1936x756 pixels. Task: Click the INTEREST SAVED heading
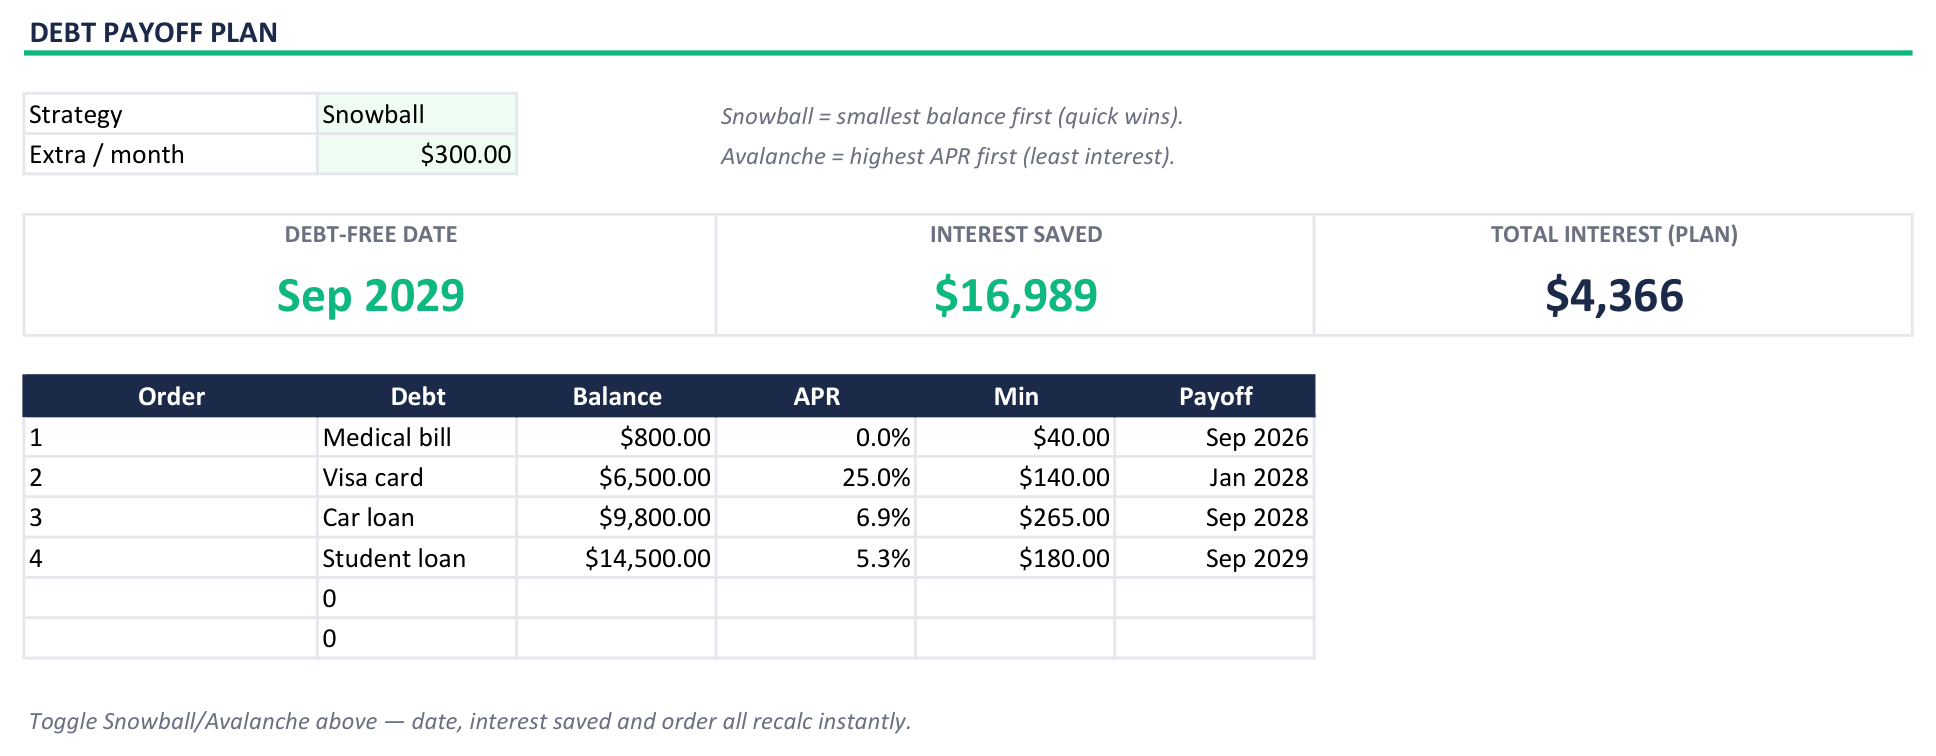1015,234
